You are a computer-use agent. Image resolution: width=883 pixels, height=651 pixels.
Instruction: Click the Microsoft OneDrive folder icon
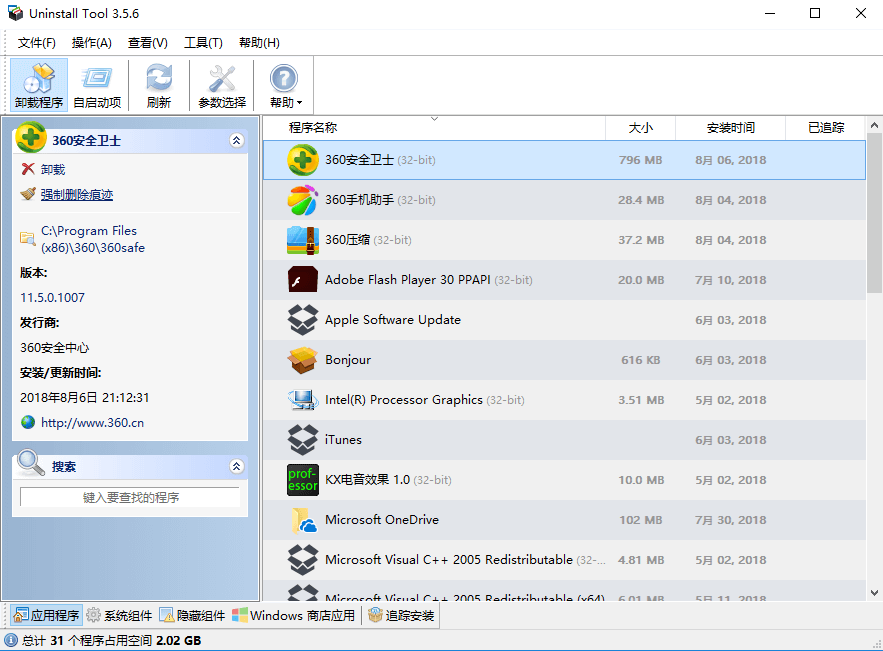coord(304,520)
